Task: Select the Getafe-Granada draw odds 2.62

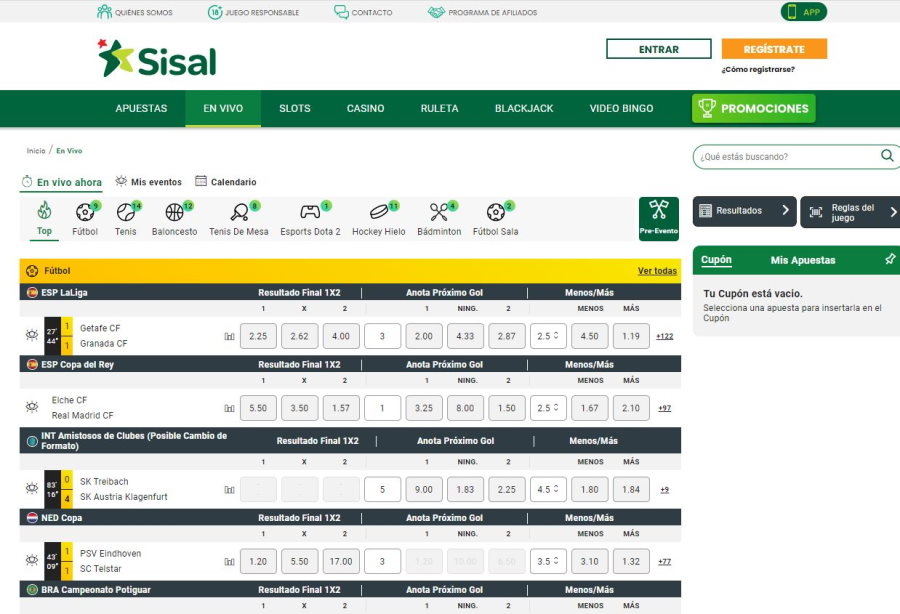Action: point(300,336)
